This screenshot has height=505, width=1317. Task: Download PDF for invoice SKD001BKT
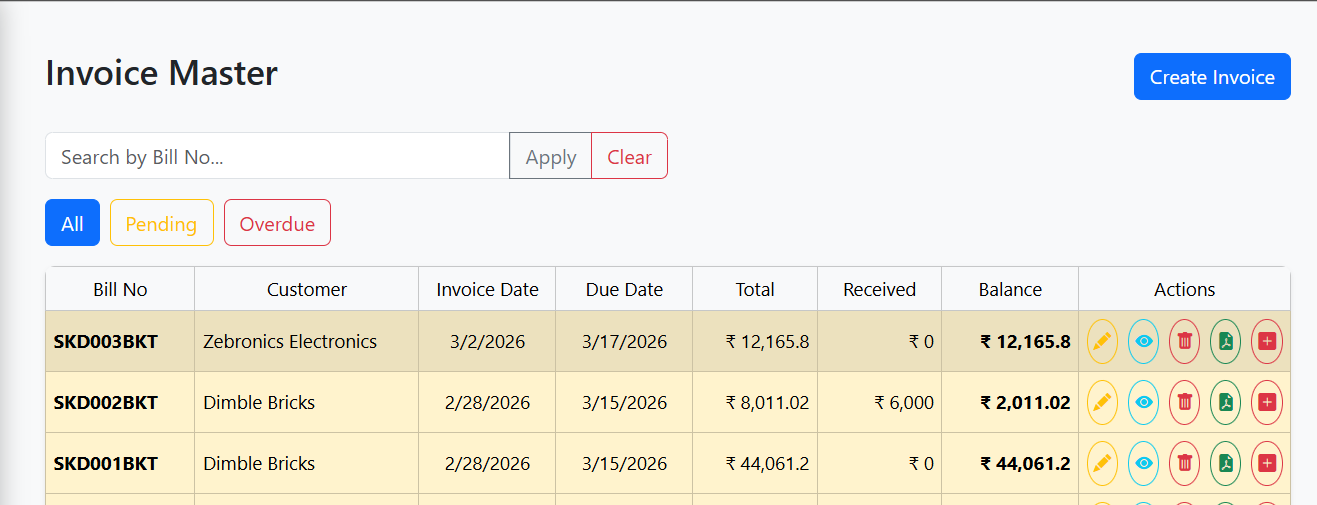tap(1226, 463)
